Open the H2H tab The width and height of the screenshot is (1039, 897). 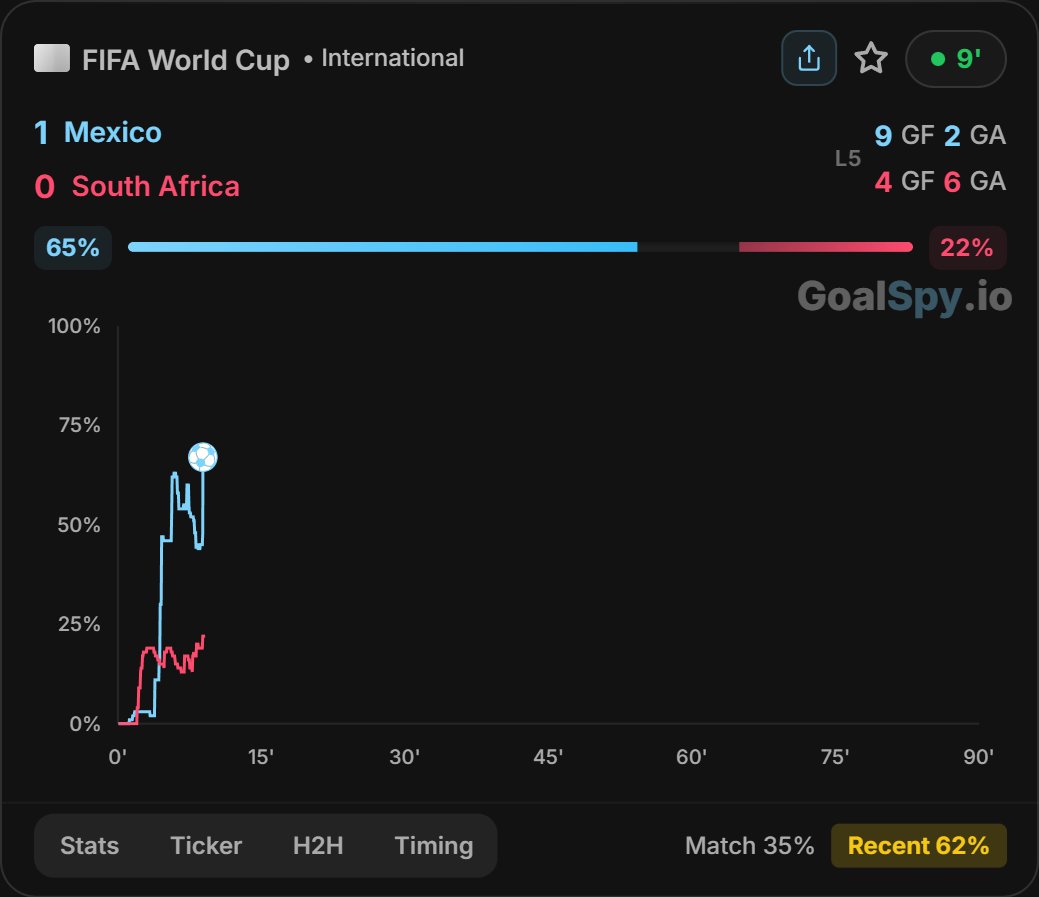(318, 846)
